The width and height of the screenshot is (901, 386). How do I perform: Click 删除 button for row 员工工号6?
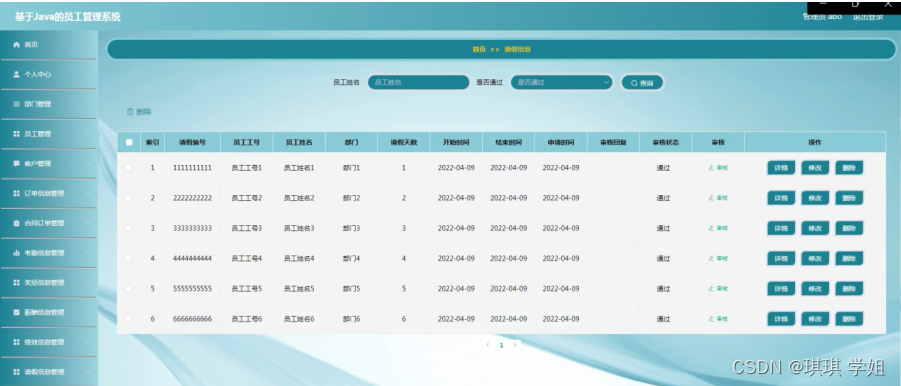[x=849, y=319]
